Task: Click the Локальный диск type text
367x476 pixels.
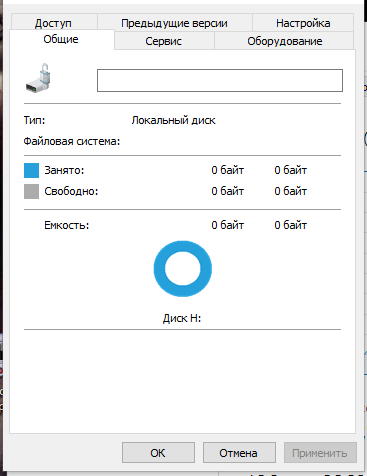Action: coord(173,120)
